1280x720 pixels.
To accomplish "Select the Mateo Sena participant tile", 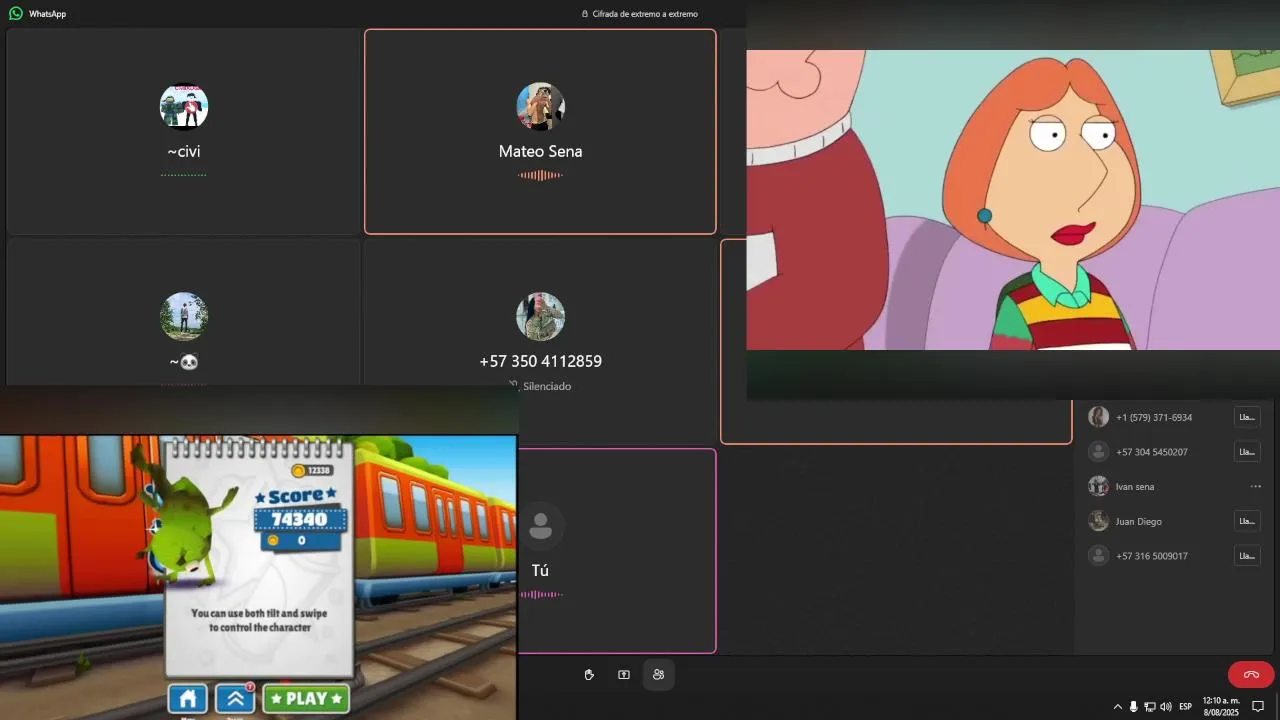I will 540,132.
